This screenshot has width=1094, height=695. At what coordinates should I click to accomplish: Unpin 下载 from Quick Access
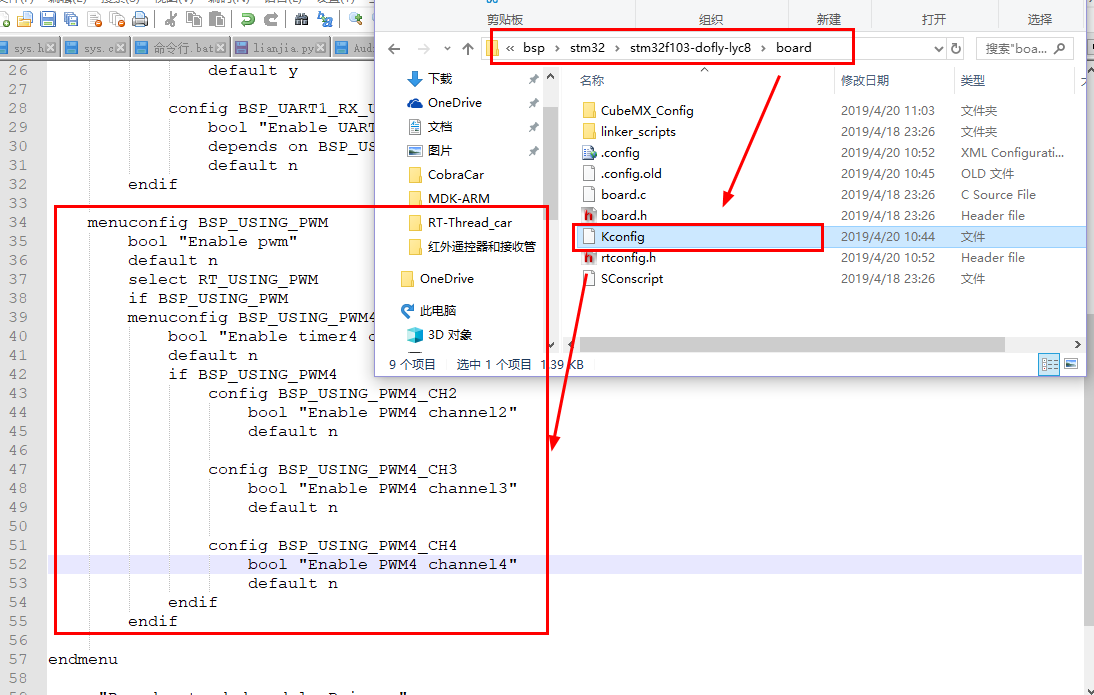[533, 78]
